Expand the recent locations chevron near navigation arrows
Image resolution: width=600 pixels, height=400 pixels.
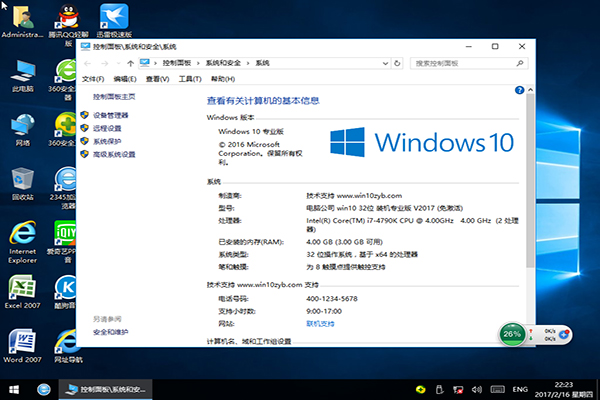coord(118,62)
